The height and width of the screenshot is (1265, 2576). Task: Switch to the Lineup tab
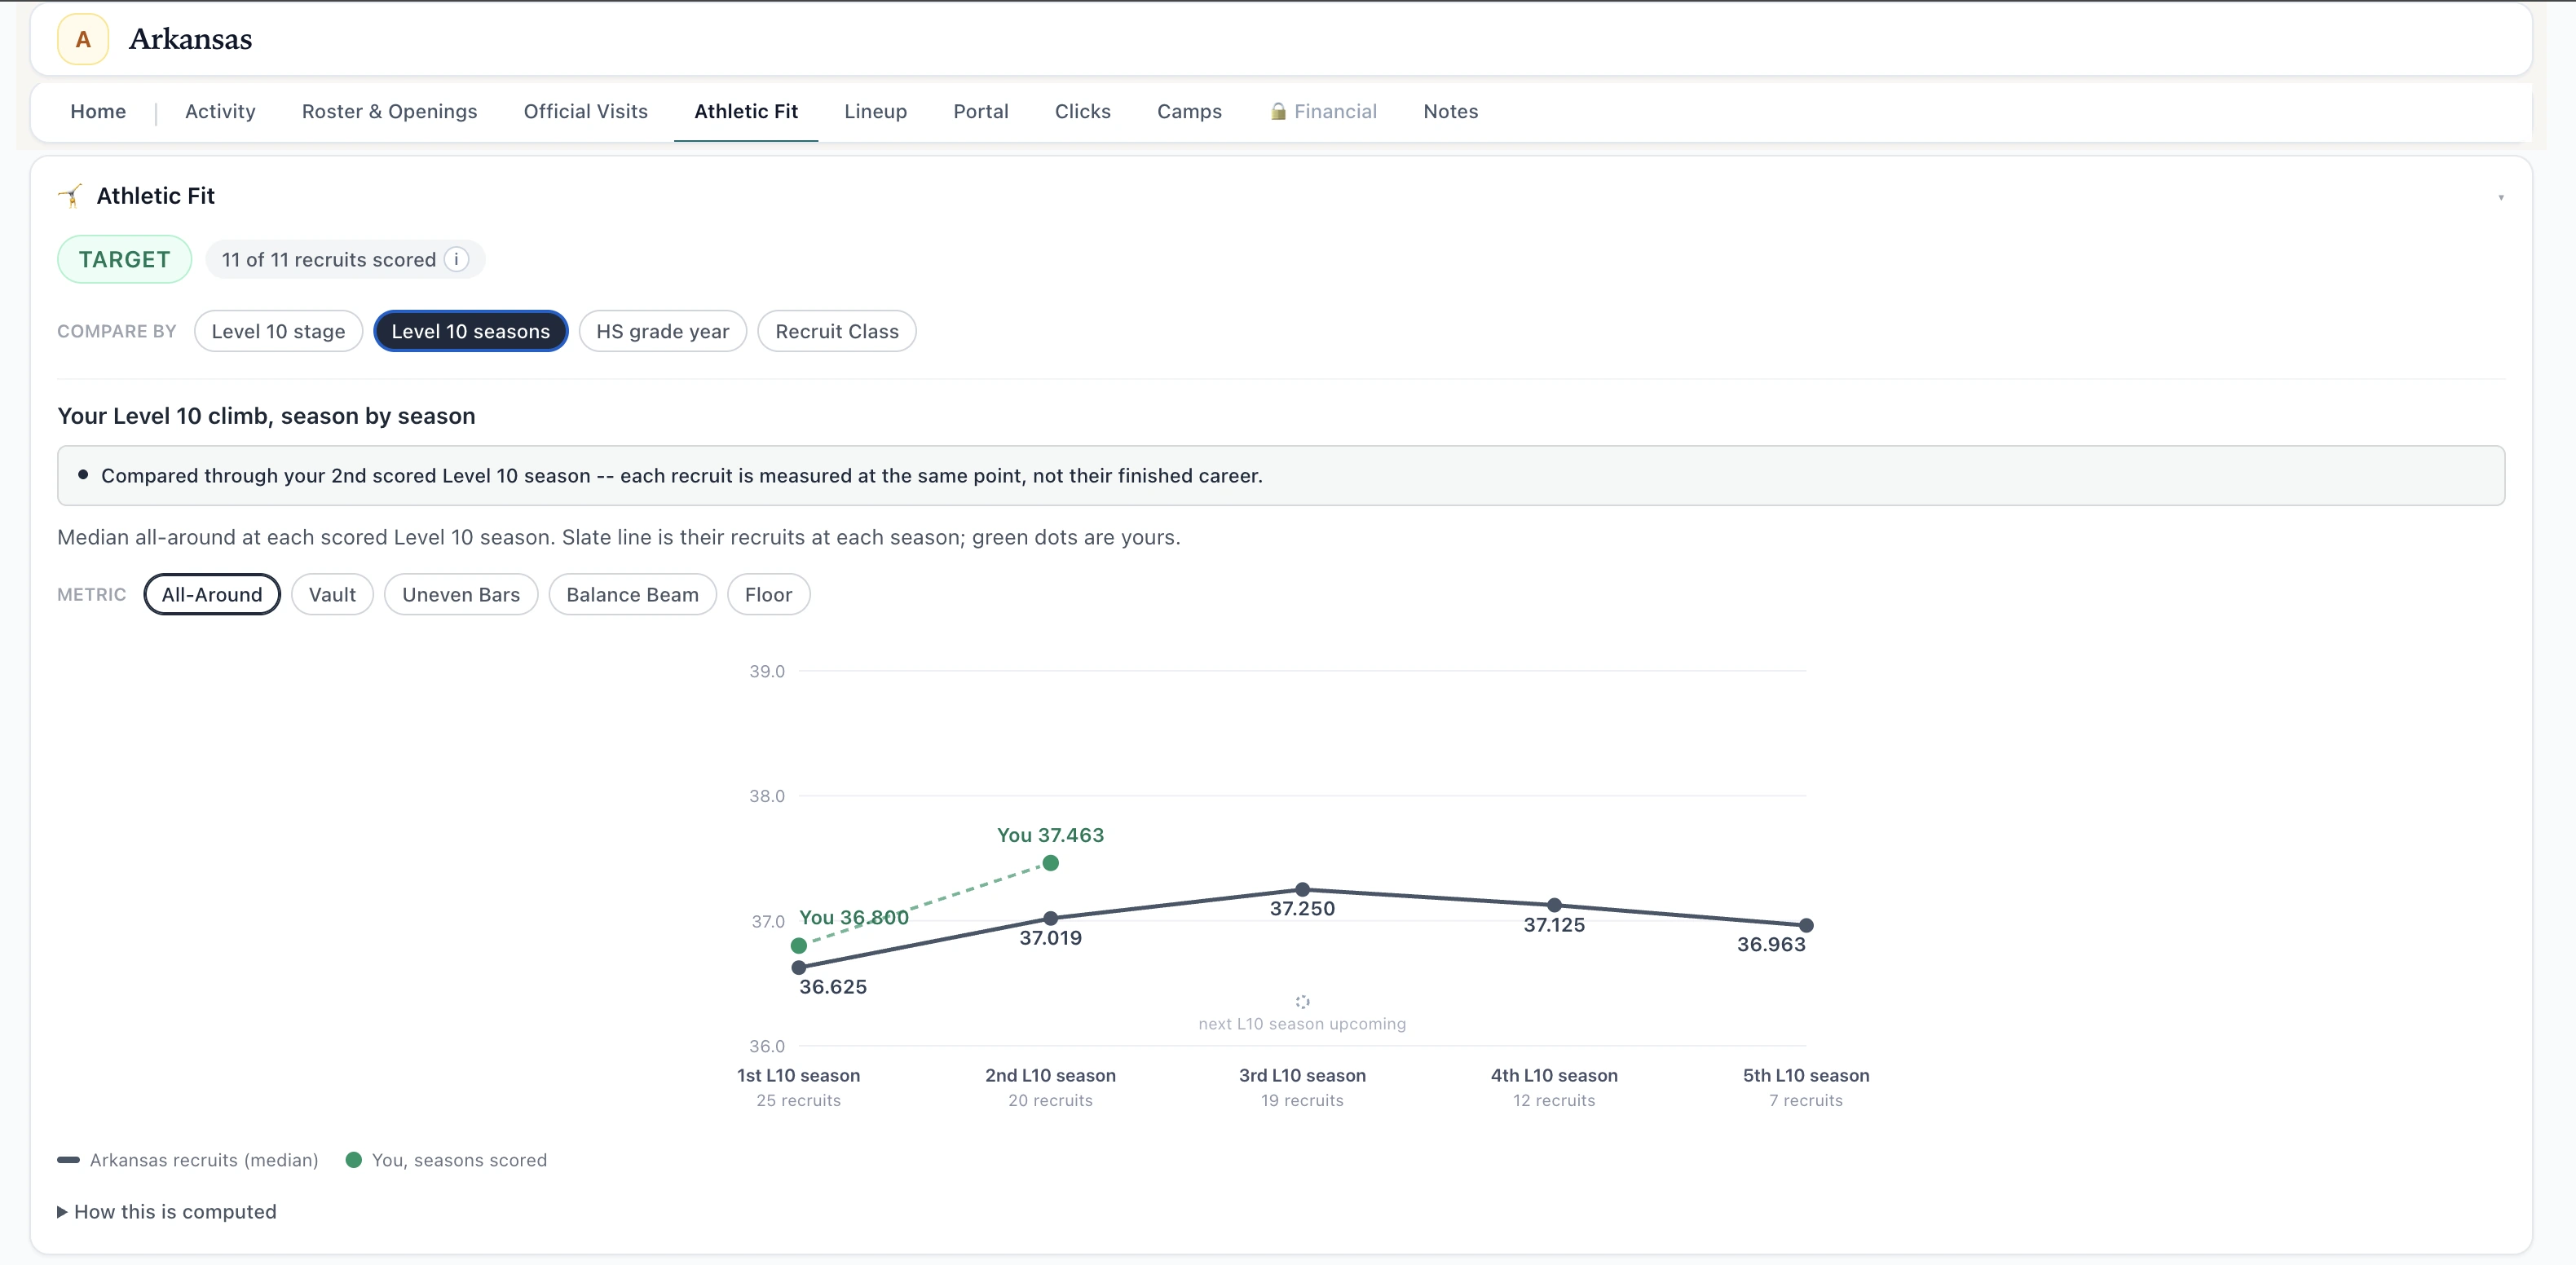(875, 111)
